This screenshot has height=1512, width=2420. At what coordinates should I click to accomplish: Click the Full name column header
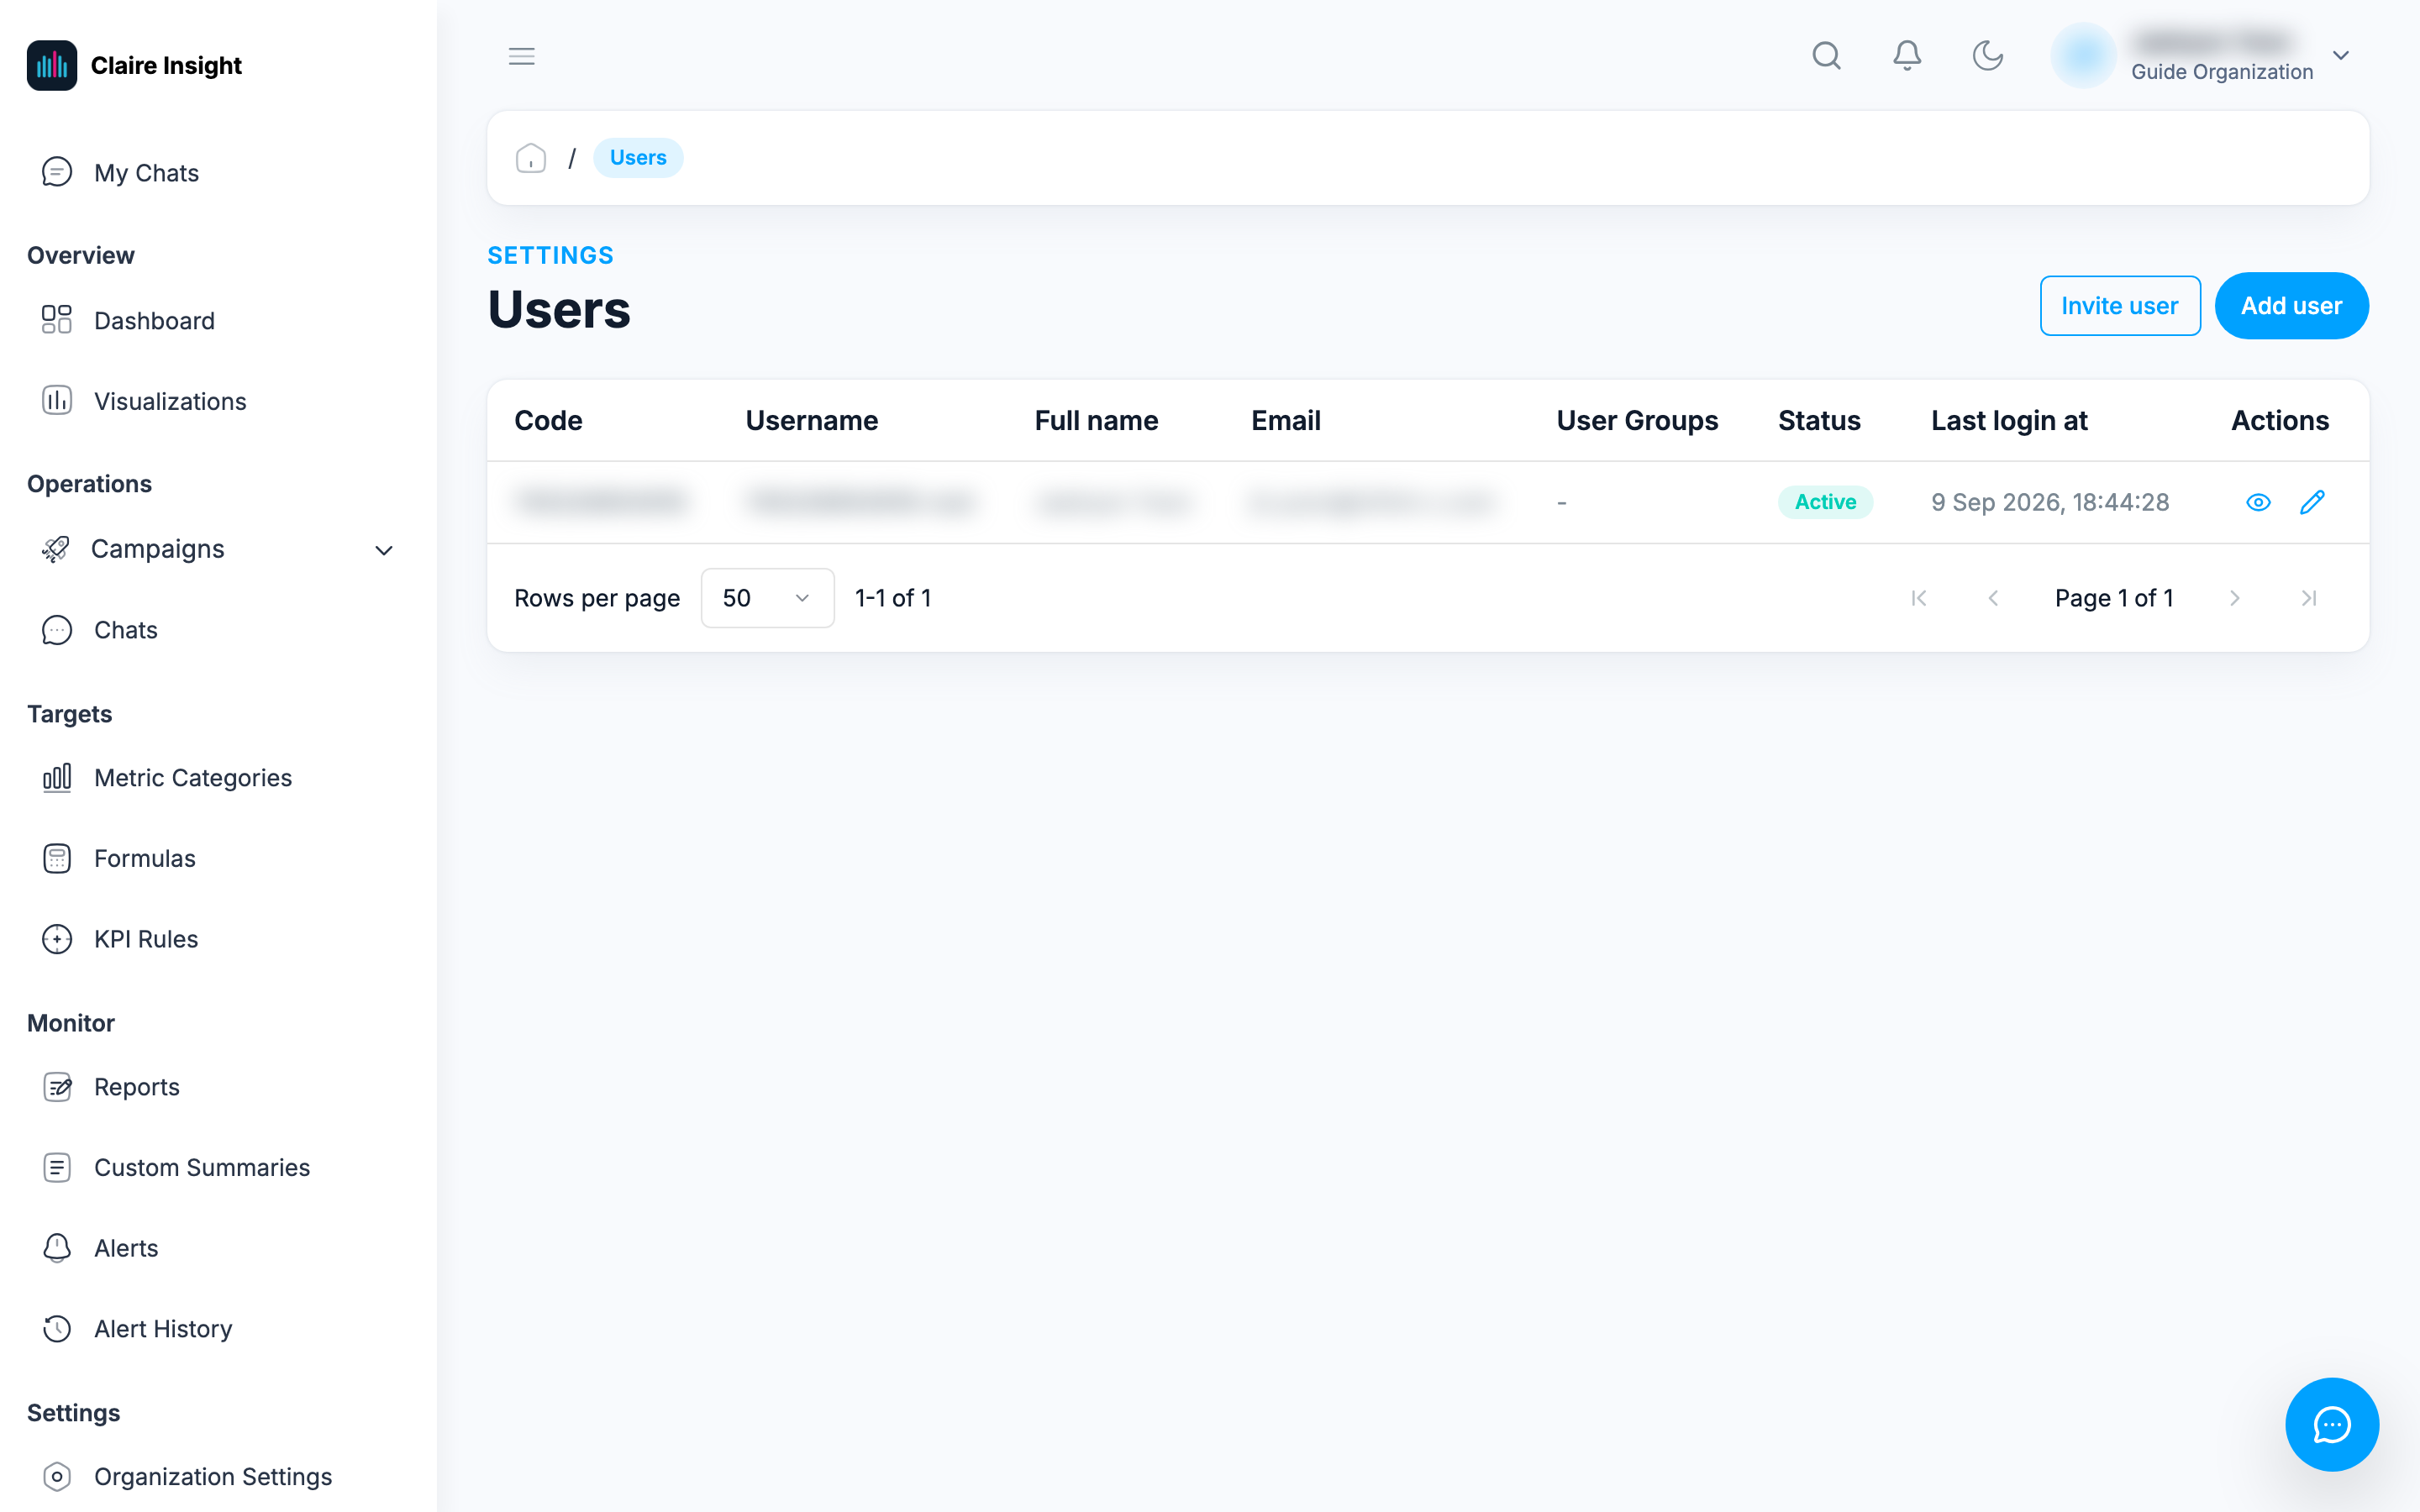pyautogui.click(x=1096, y=421)
